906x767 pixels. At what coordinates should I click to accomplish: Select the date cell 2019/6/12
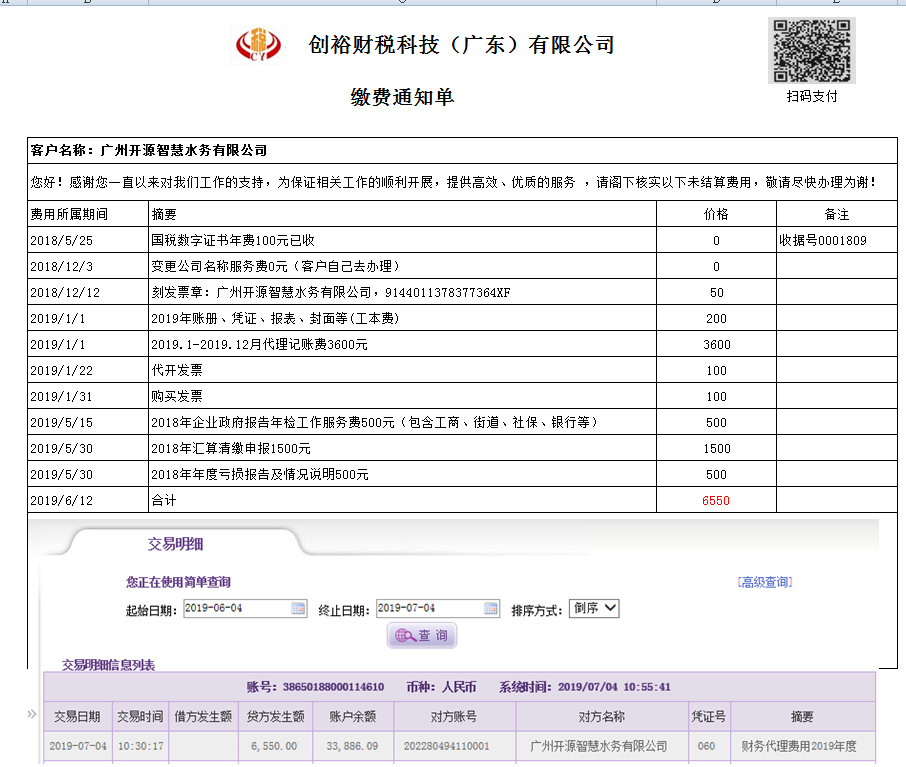(x=88, y=500)
